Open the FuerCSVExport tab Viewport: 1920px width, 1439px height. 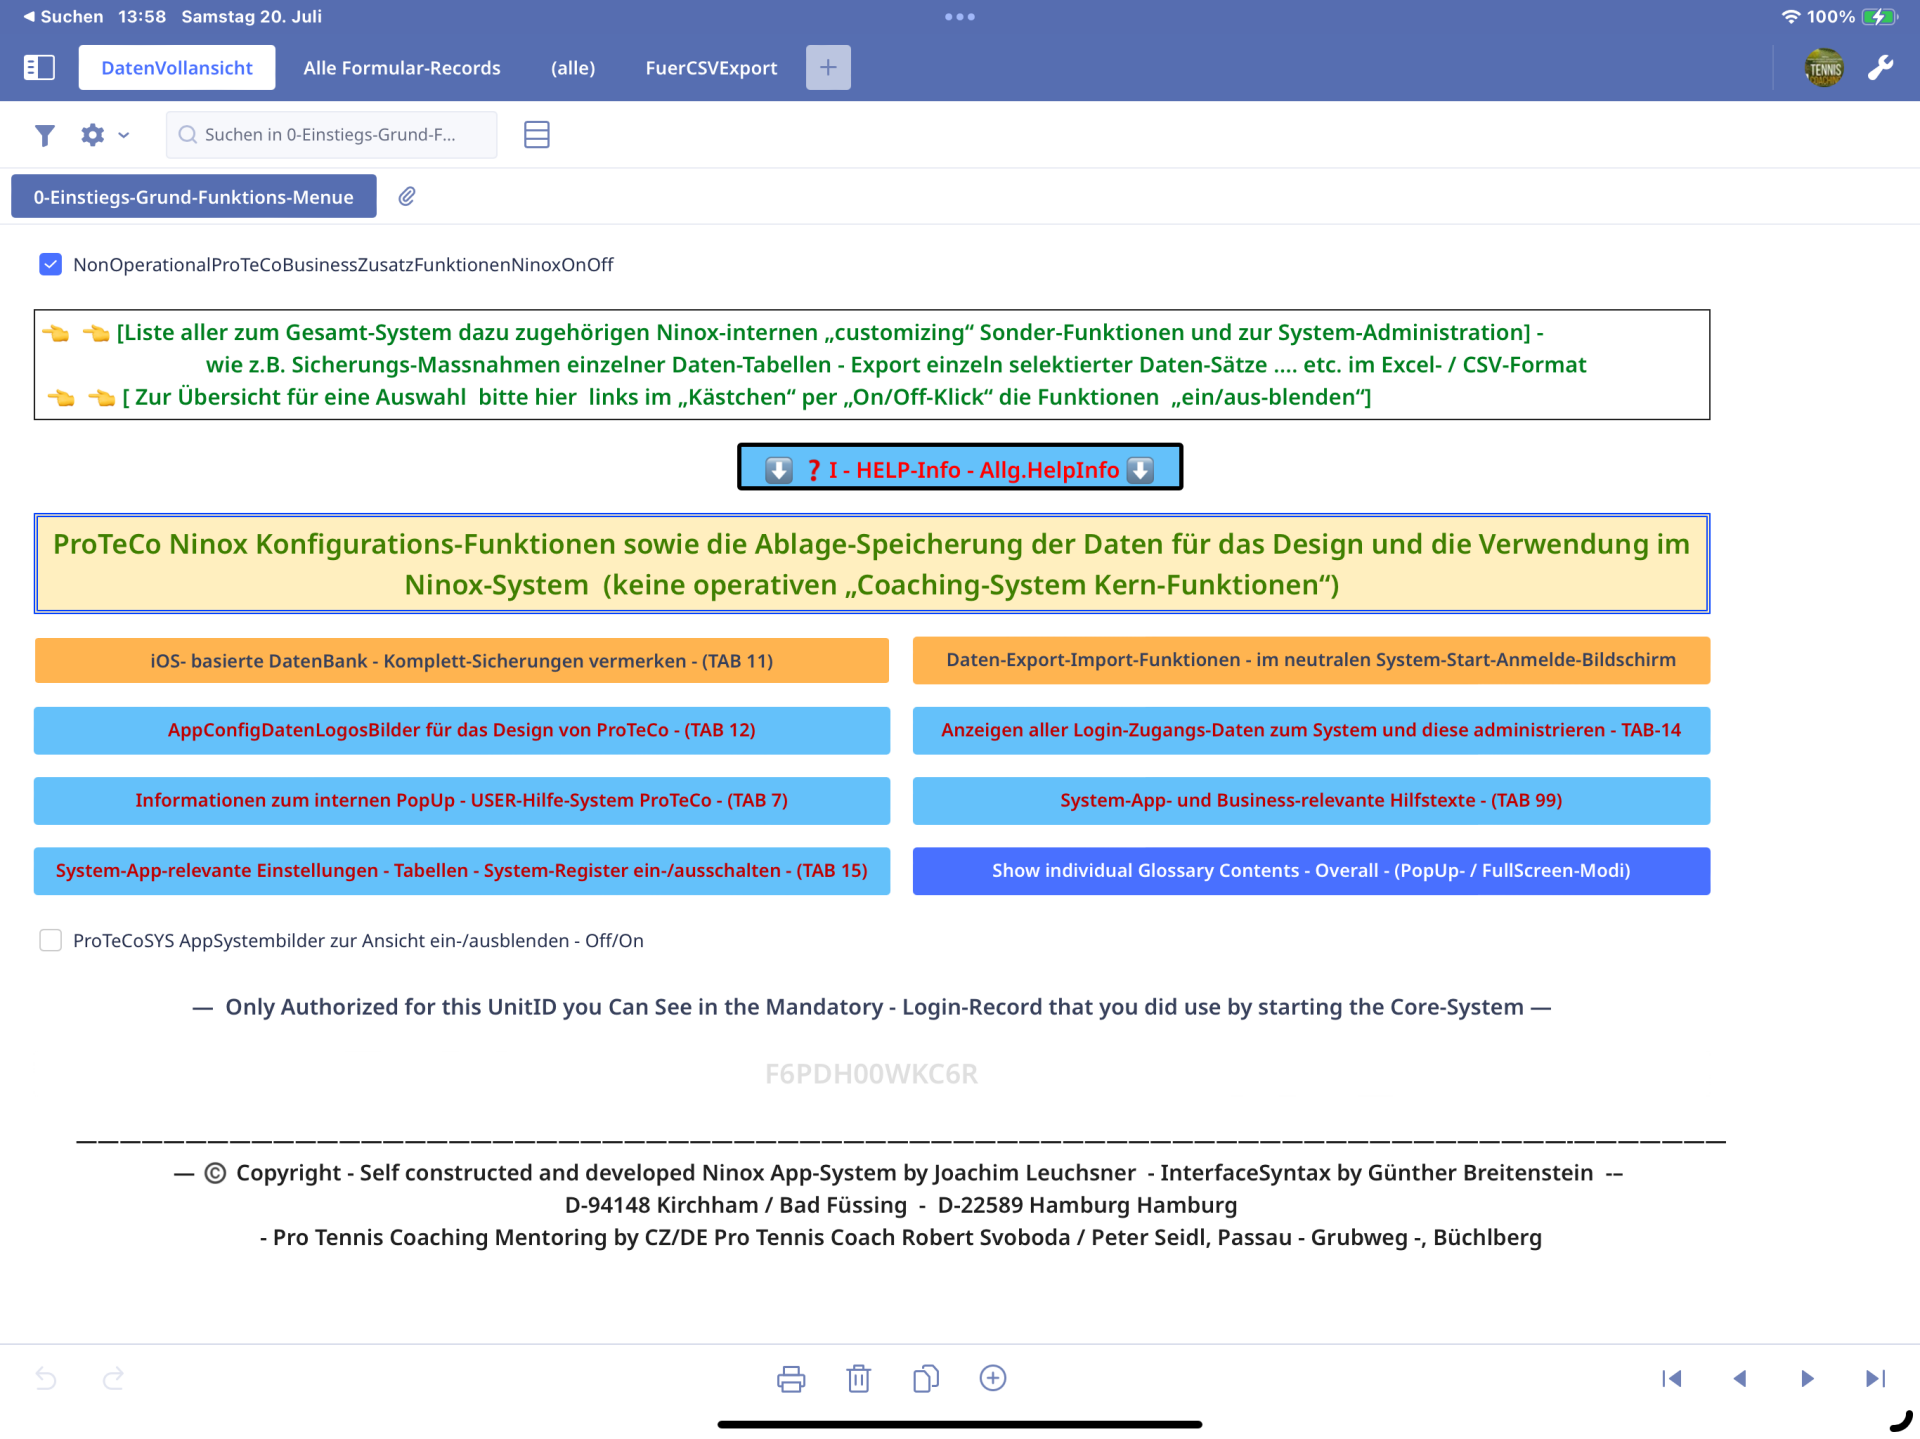(x=710, y=67)
